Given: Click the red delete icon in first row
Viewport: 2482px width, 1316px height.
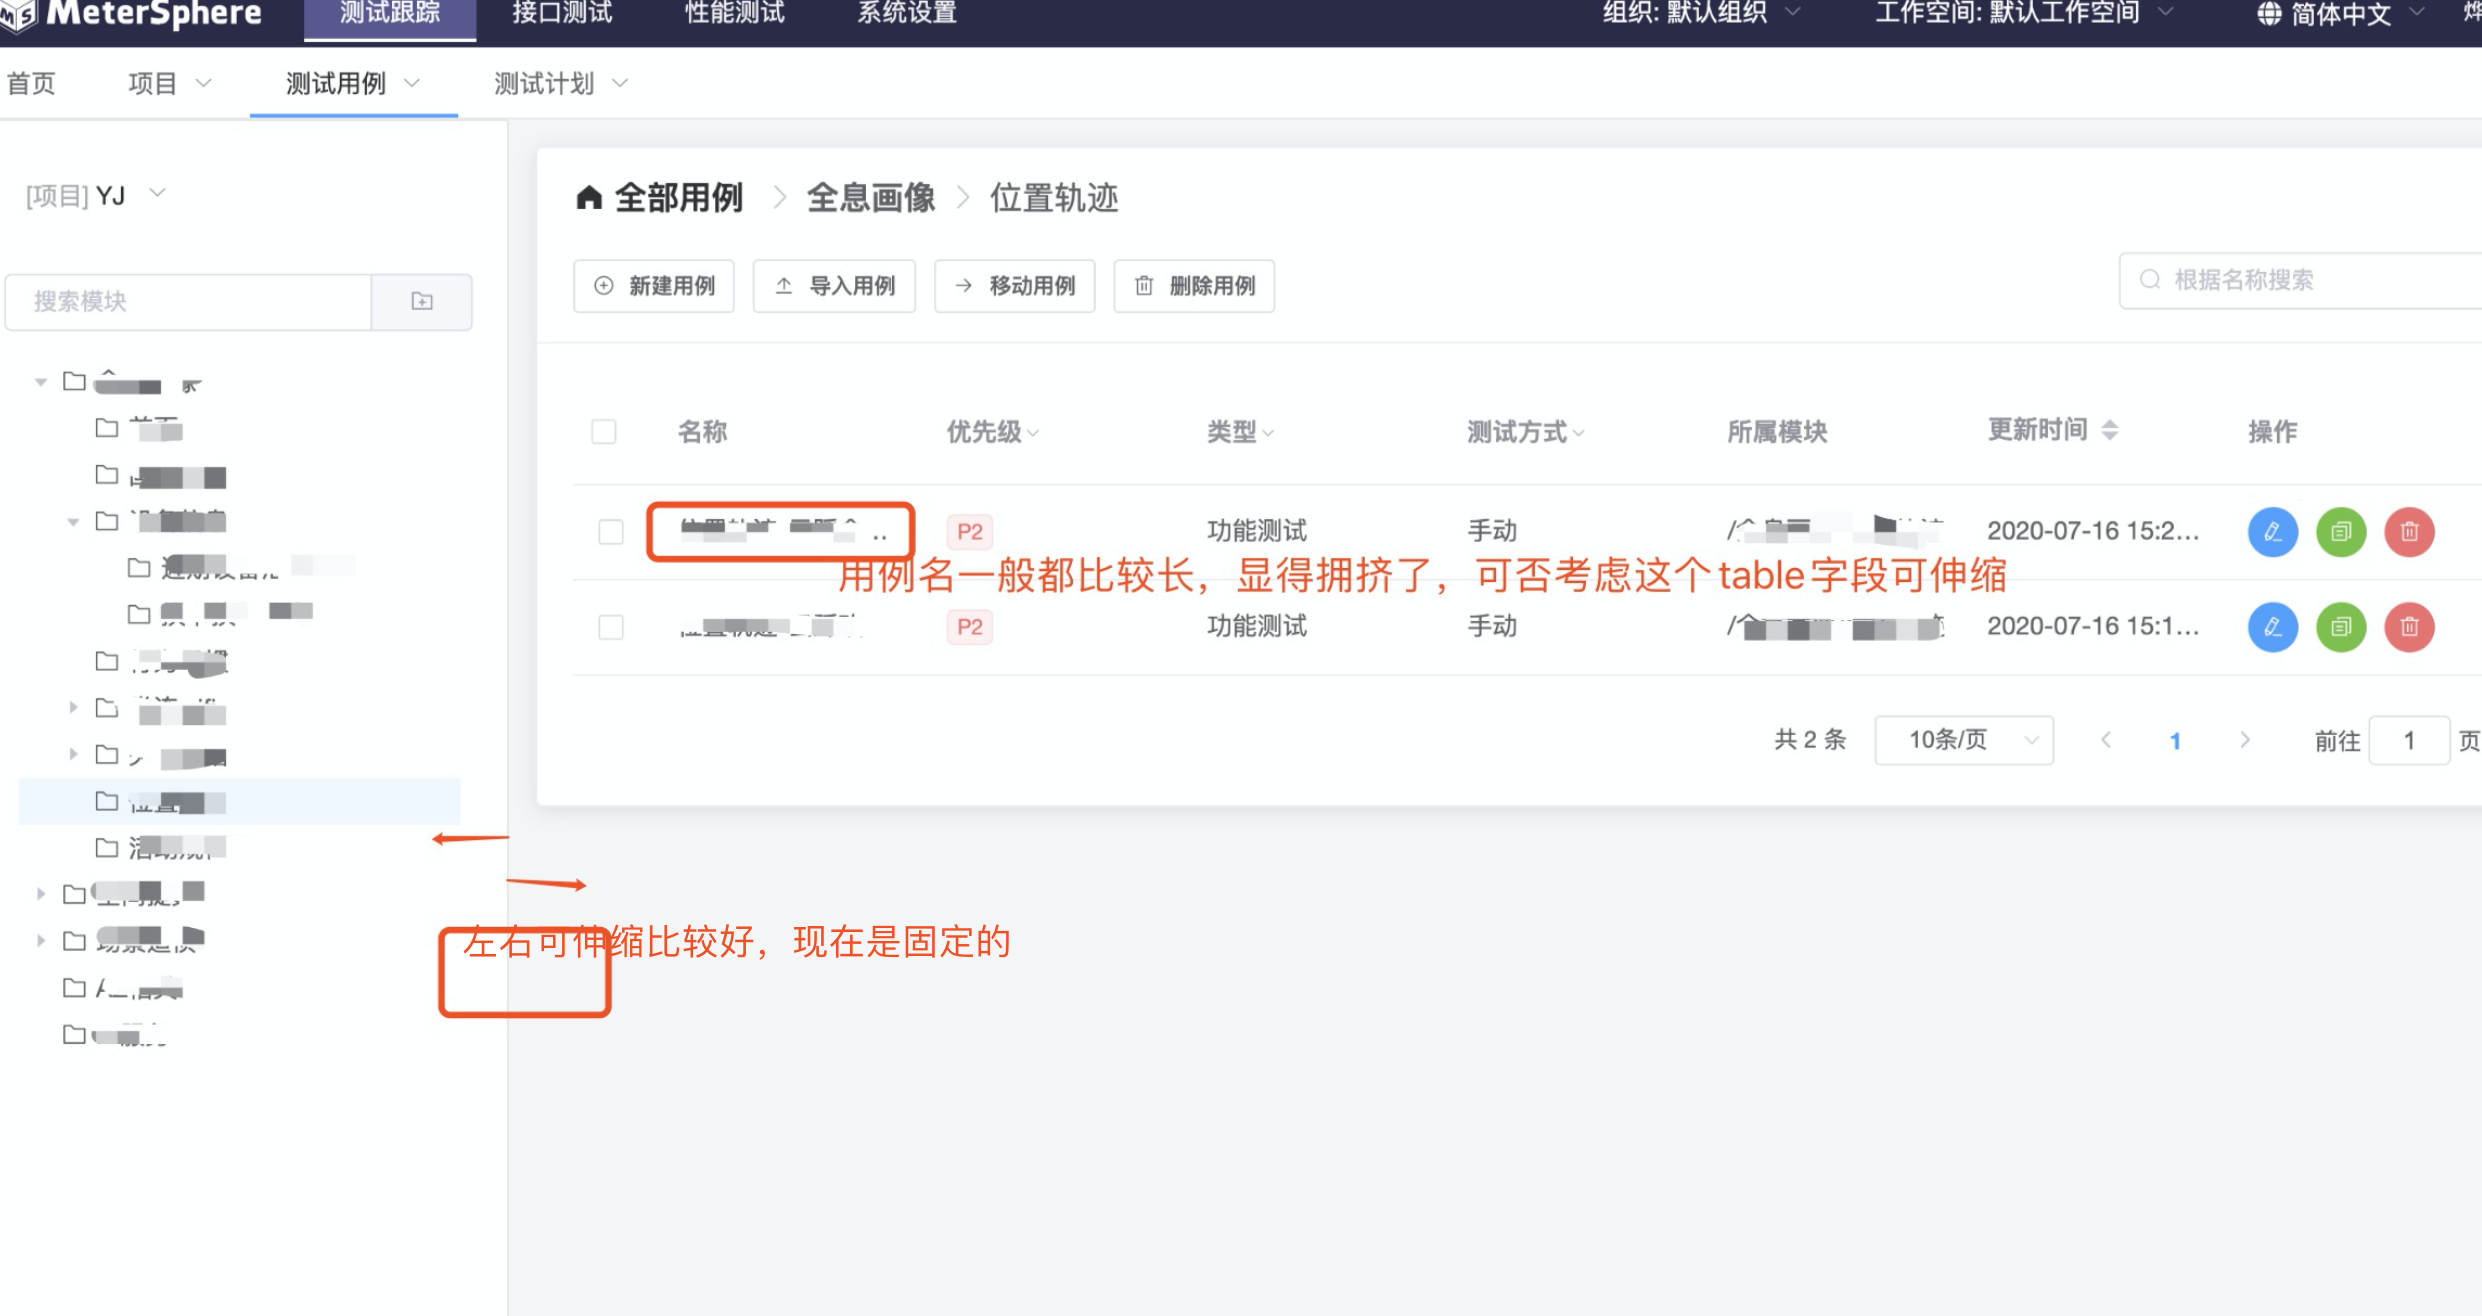Looking at the screenshot, I should pos(2408,531).
